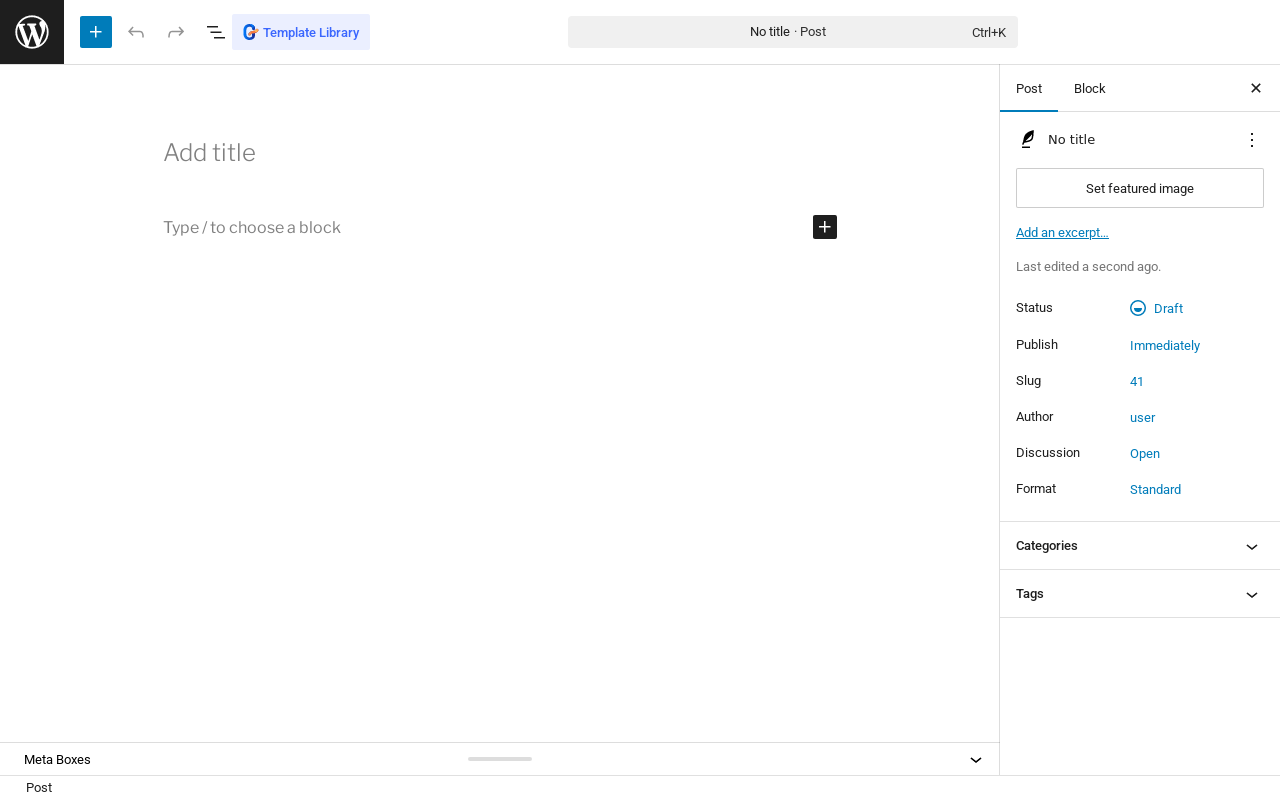The width and height of the screenshot is (1280, 800).
Task: Expand the Categories panel
Action: [1140, 546]
